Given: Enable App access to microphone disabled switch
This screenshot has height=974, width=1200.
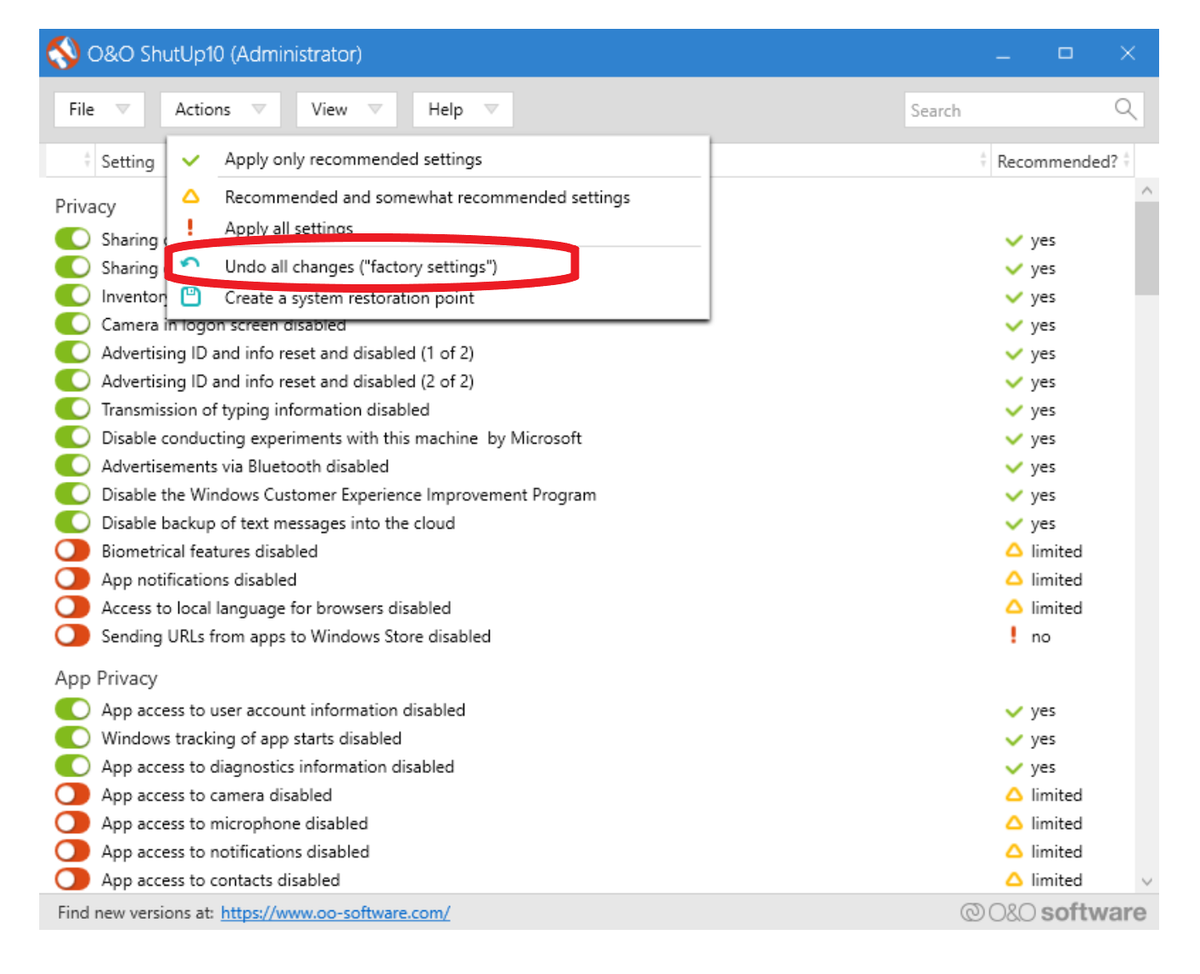Looking at the screenshot, I should coord(72,822).
